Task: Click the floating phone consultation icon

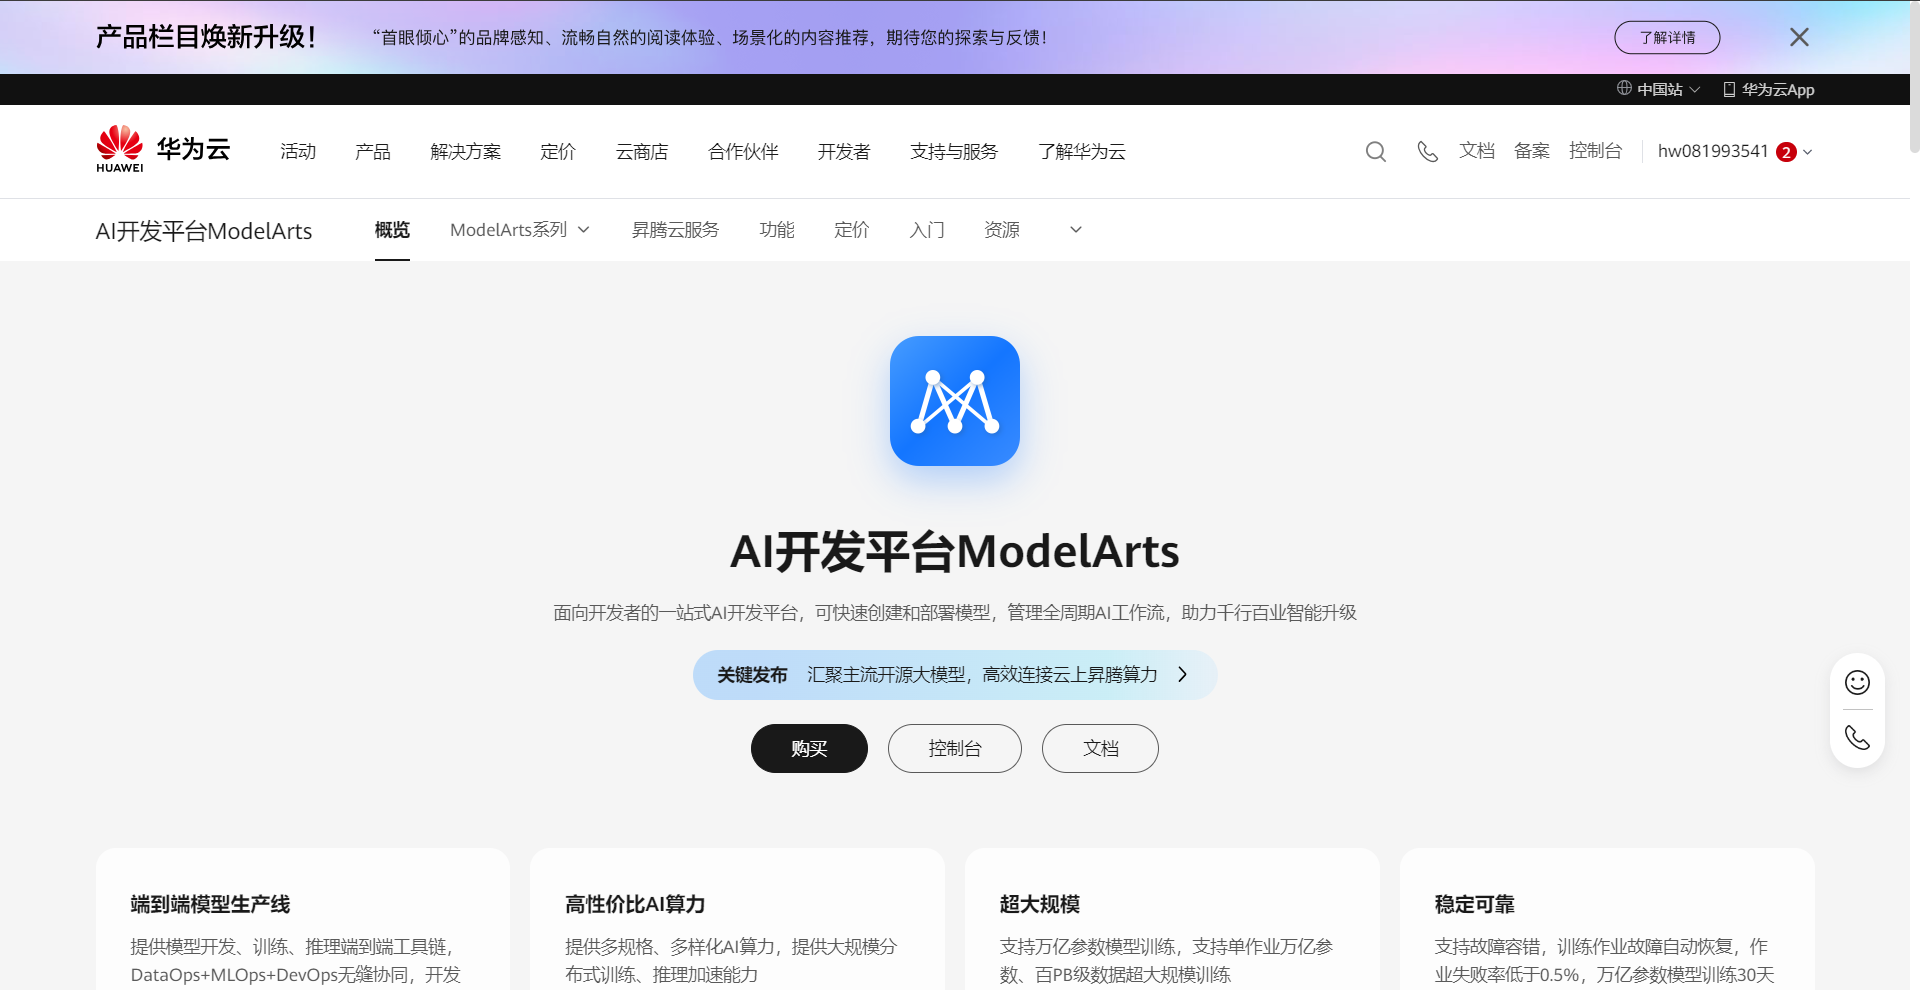Action: [x=1857, y=738]
